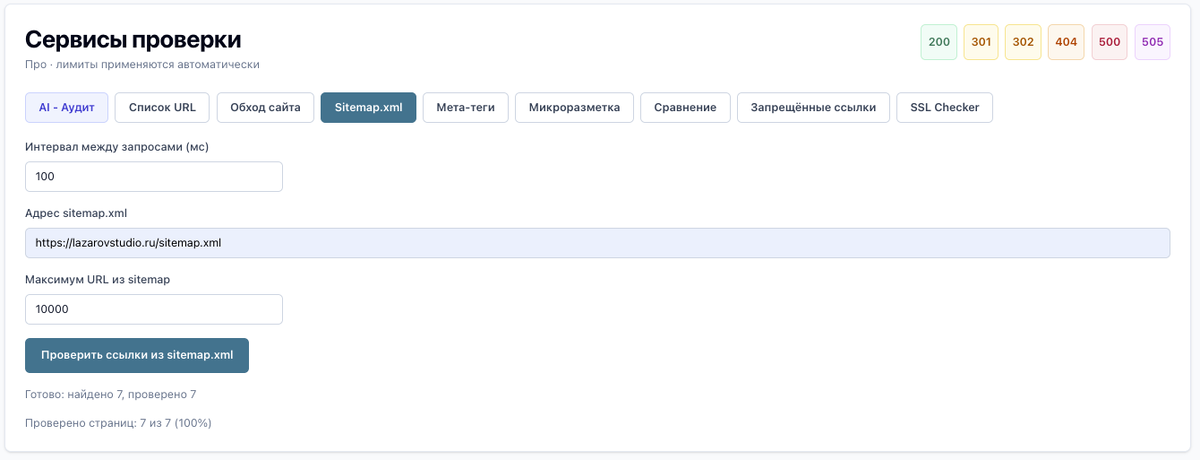The image size is (1200, 460).
Task: Open the Микроразметка tab
Action: (574, 107)
